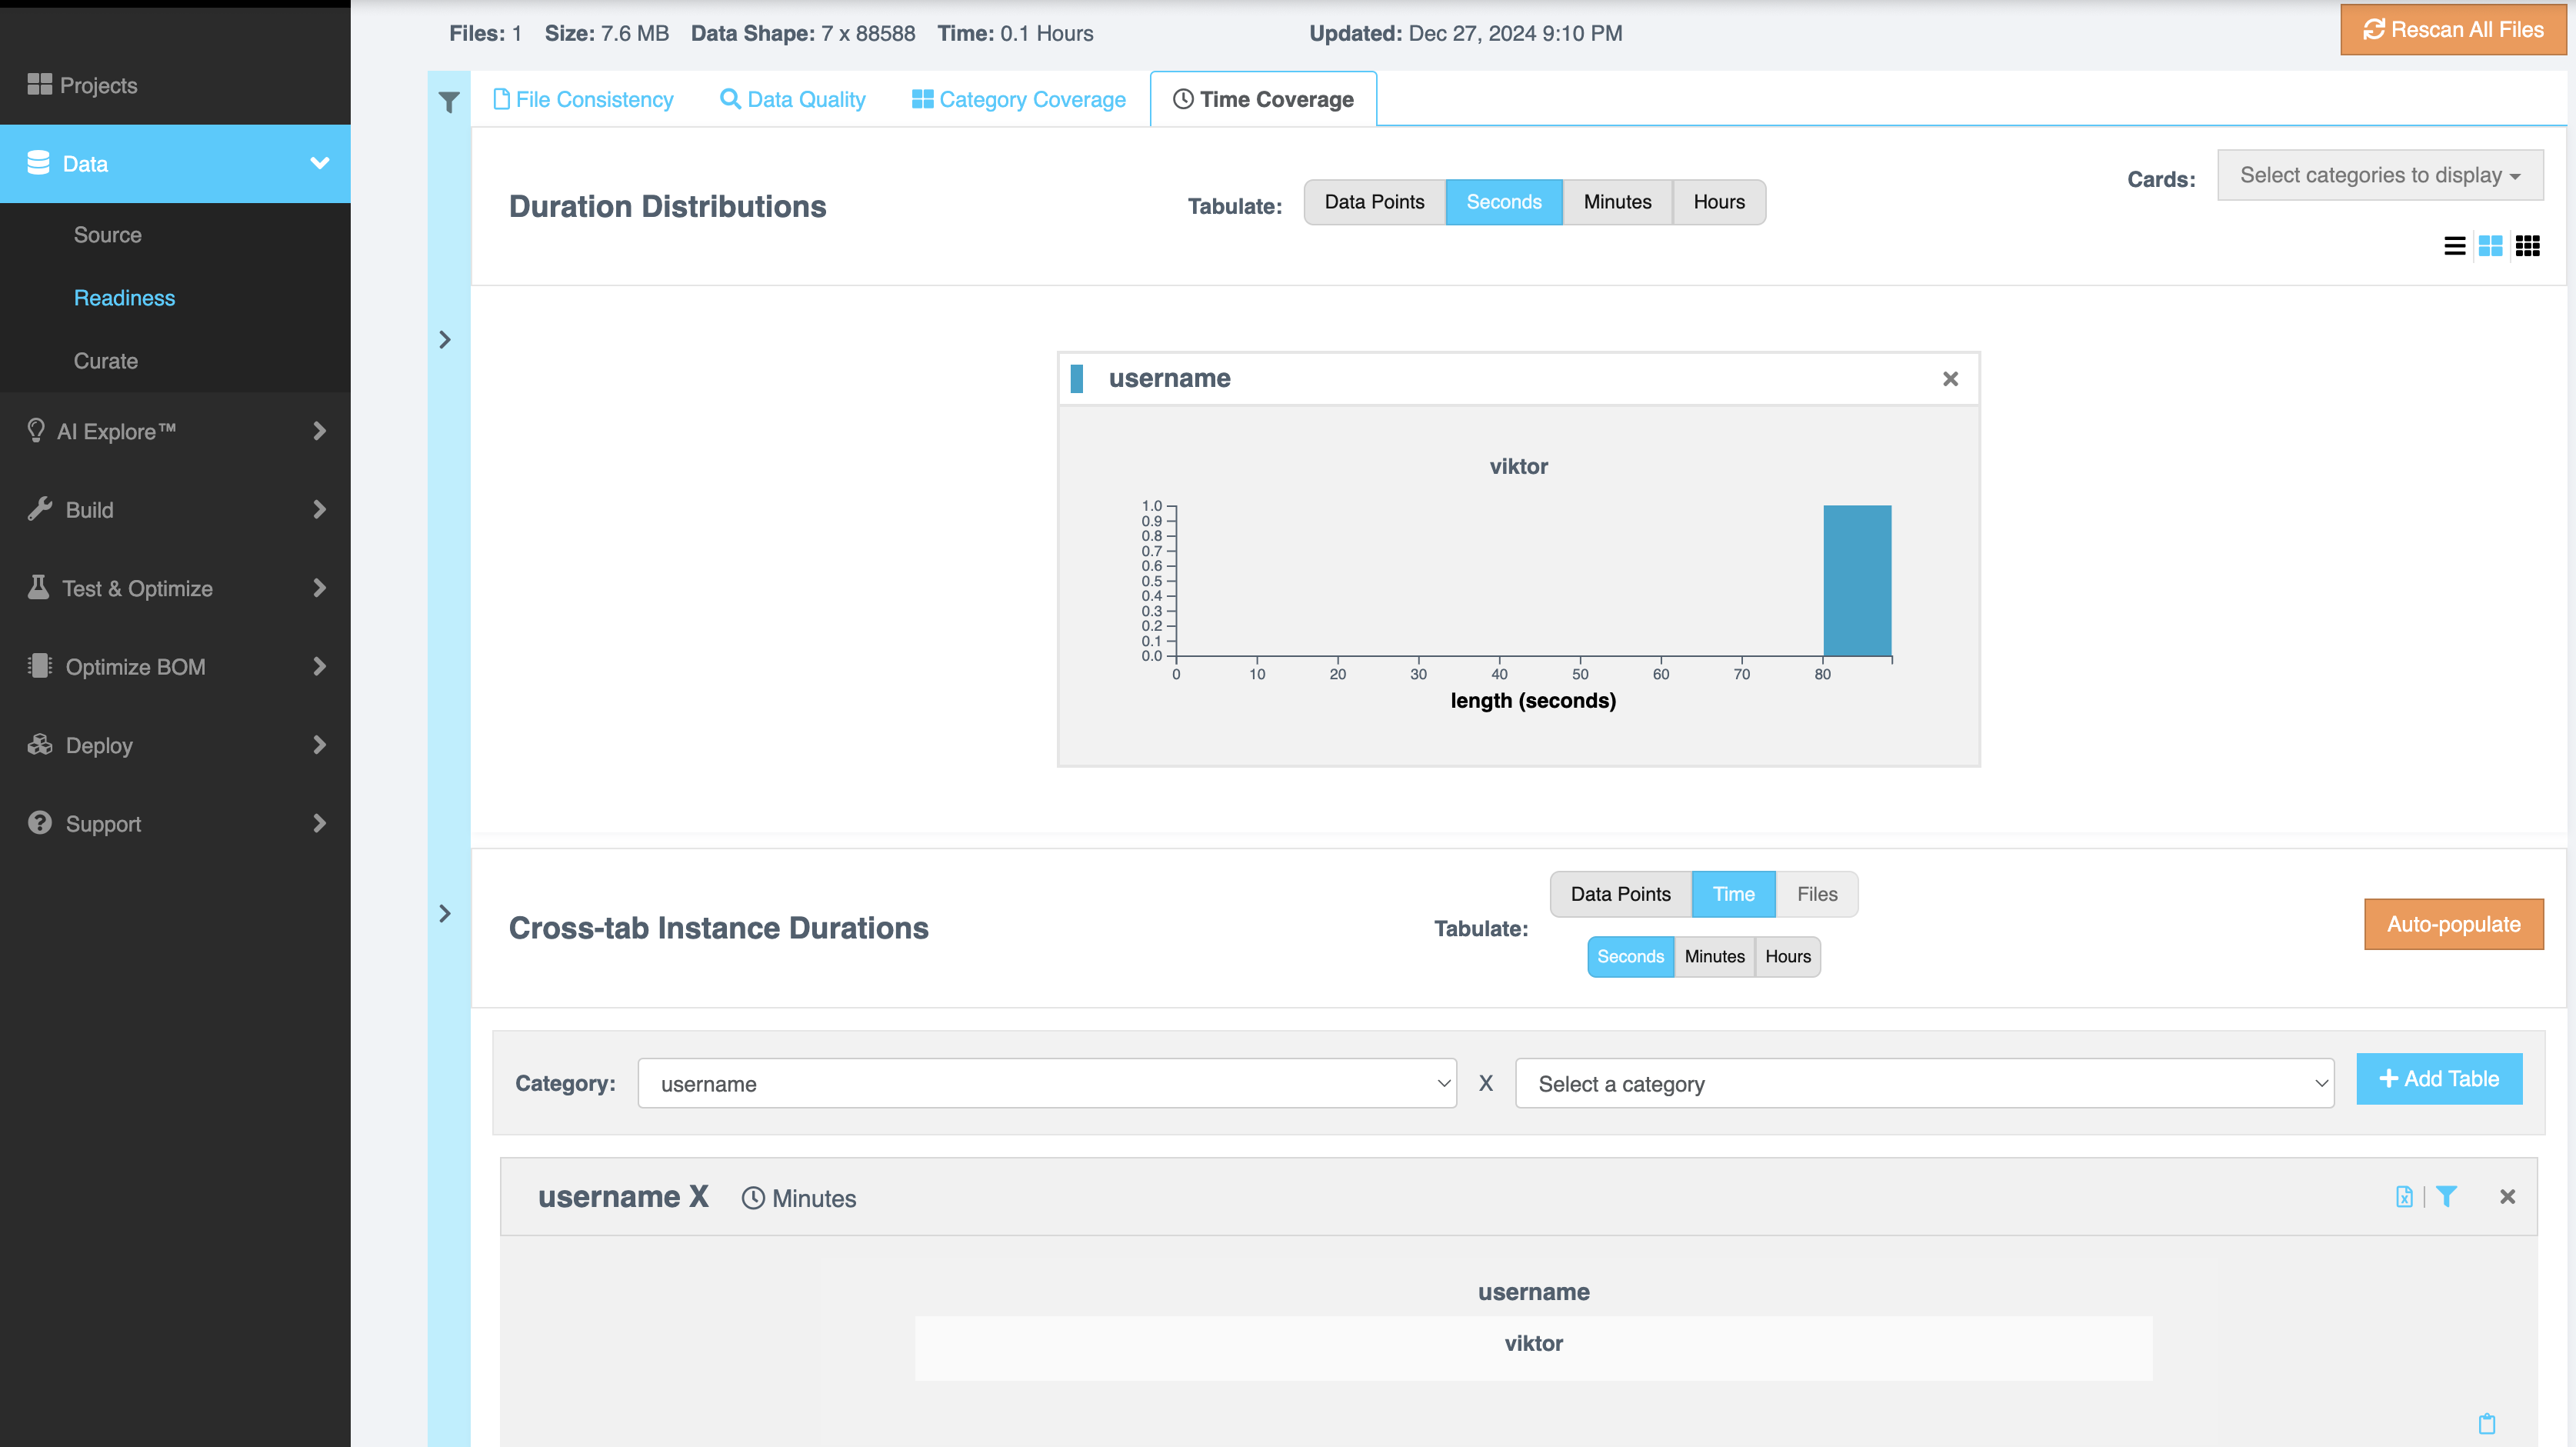Click the blue username color swatch
This screenshot has width=2576, height=1447.
point(1077,379)
